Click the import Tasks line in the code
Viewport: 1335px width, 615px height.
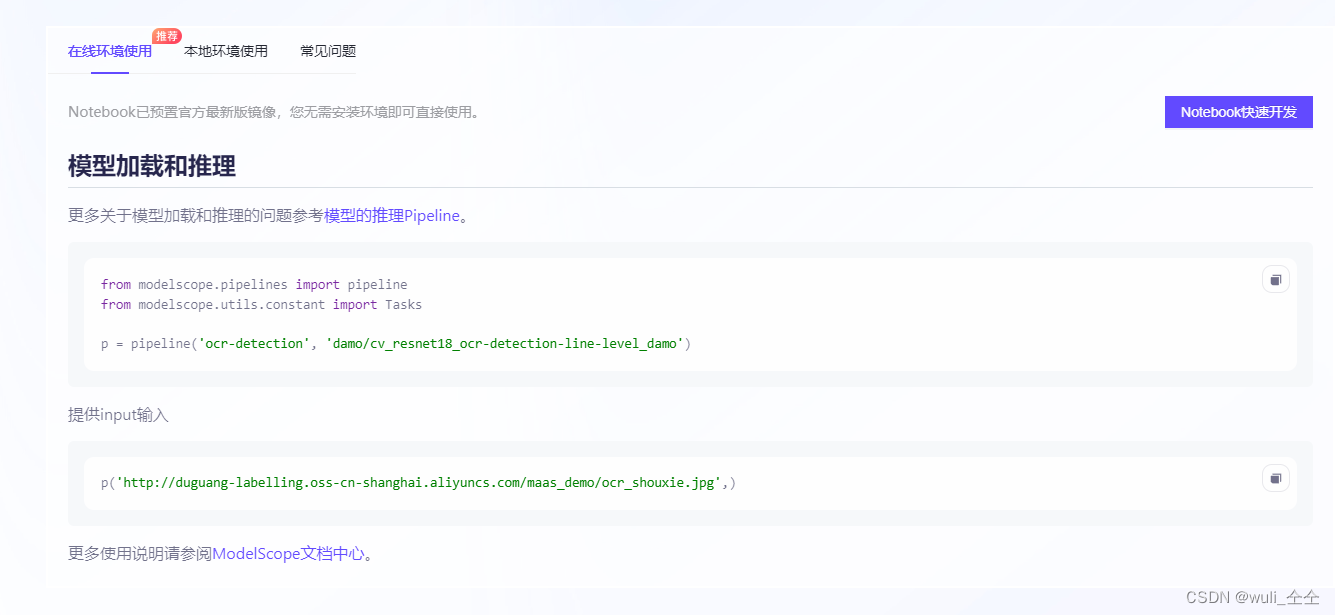260,304
